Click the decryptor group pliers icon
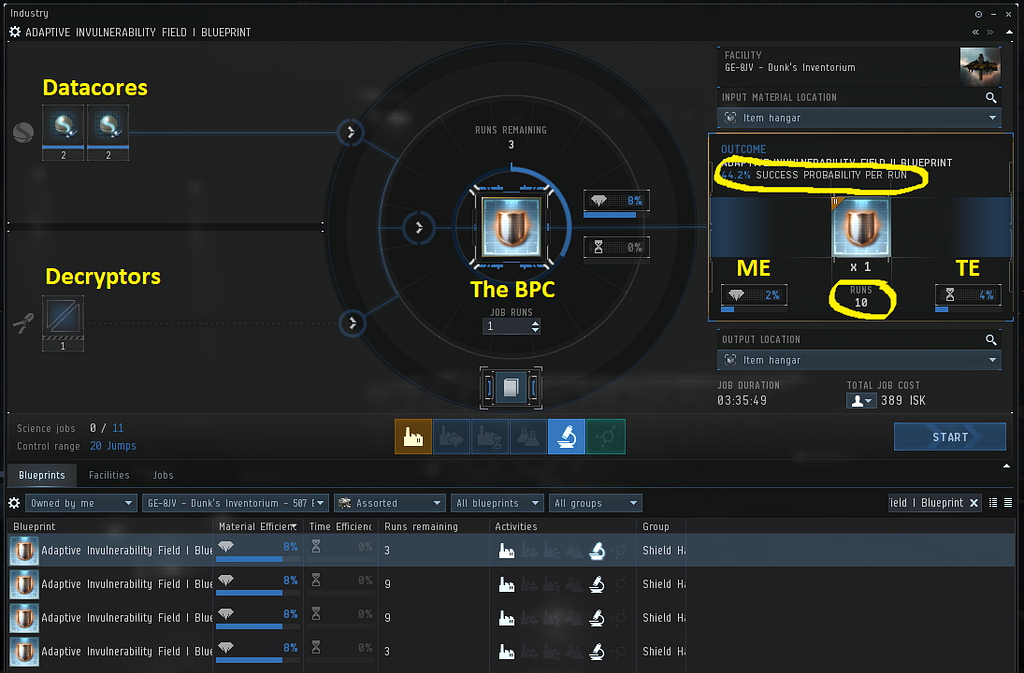 24,323
